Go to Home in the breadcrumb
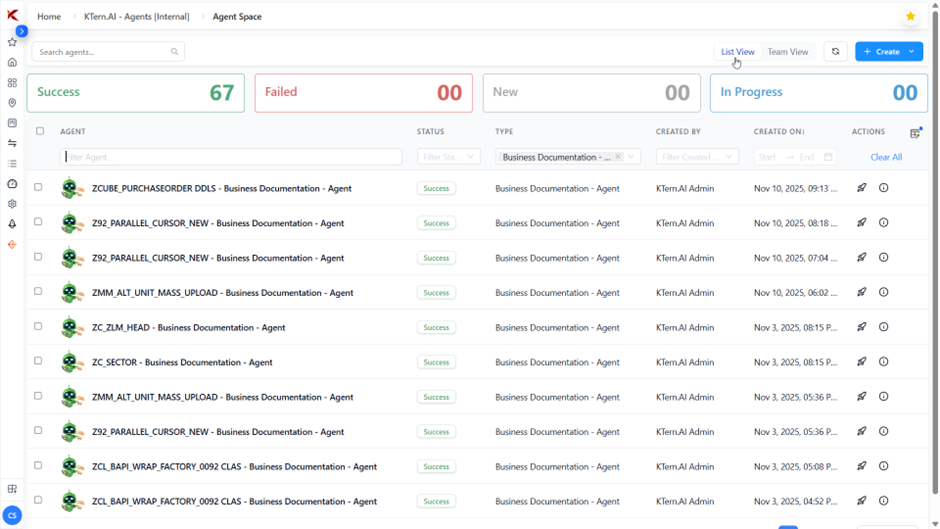940x529 pixels. (49, 17)
